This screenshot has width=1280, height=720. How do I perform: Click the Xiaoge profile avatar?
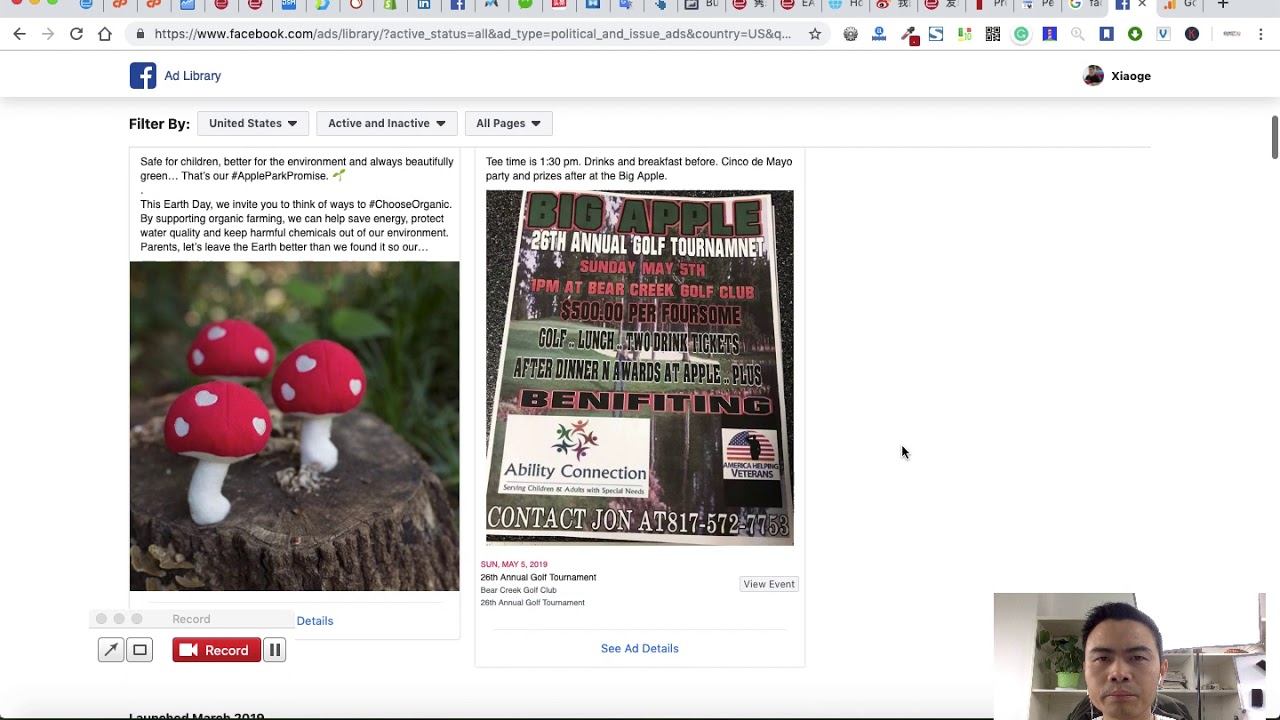1093,76
